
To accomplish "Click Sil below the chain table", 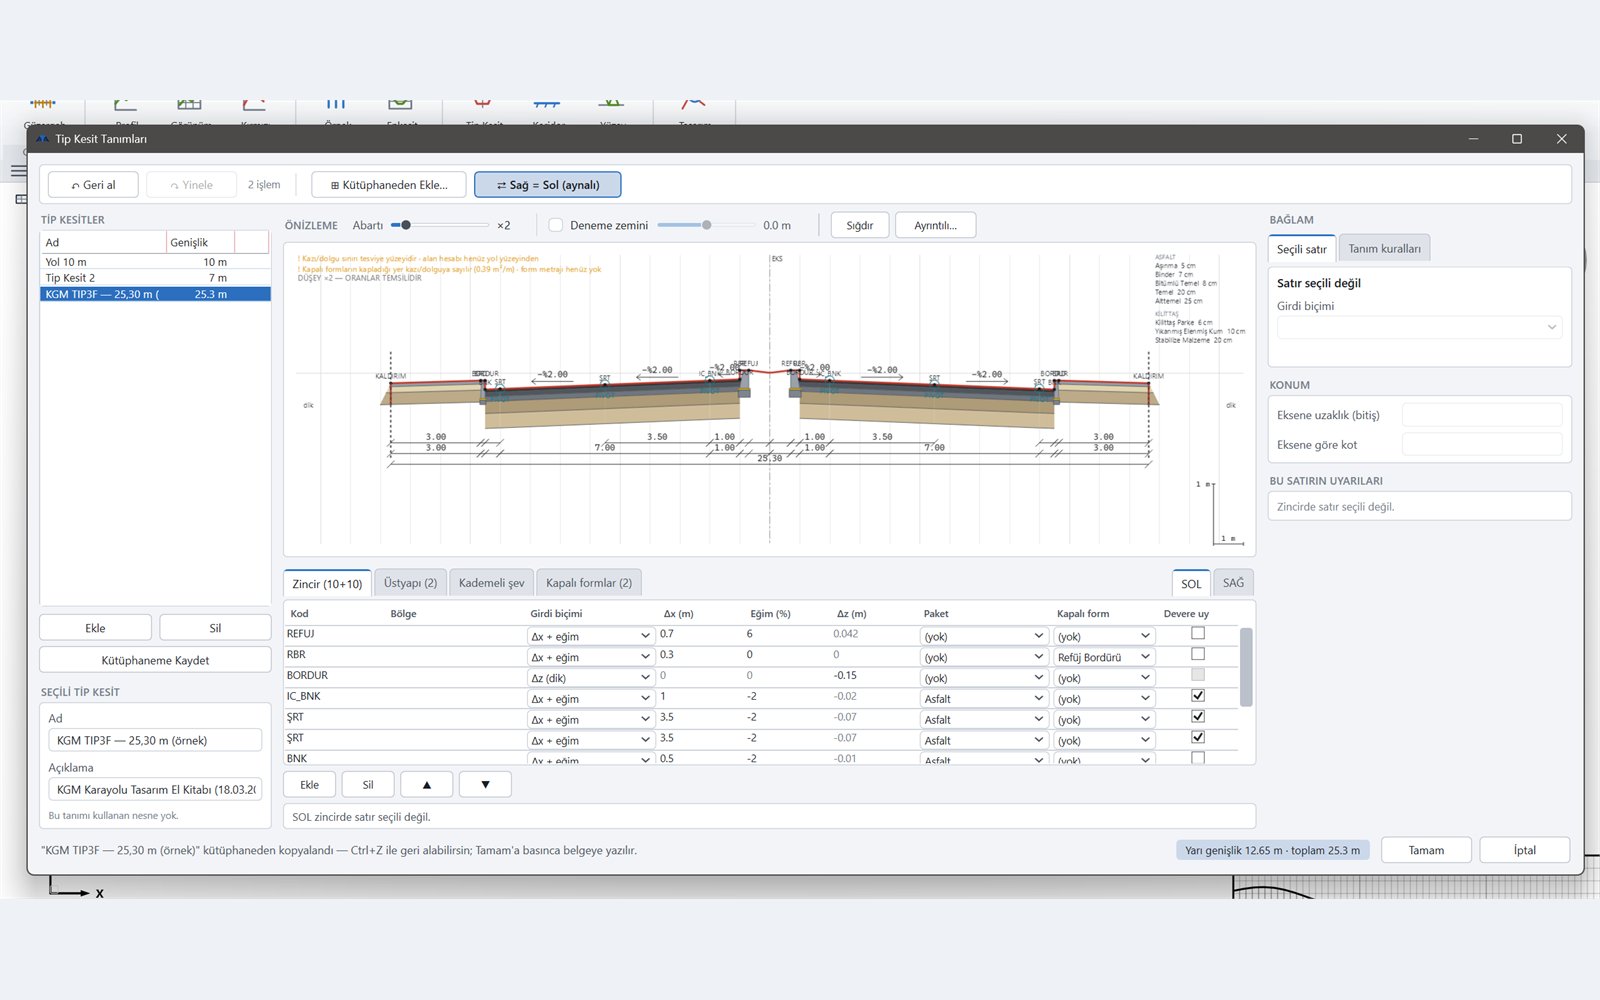I will [368, 785].
